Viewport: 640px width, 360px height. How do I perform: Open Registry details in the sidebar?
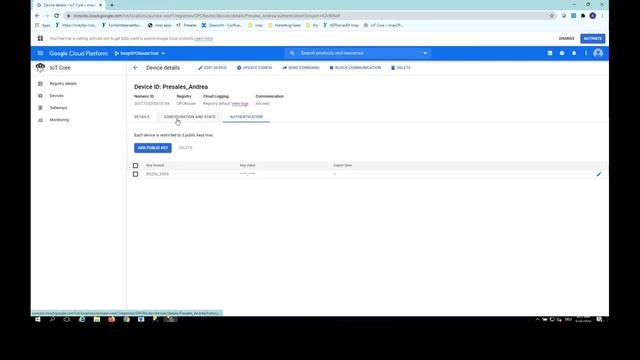click(x=63, y=84)
